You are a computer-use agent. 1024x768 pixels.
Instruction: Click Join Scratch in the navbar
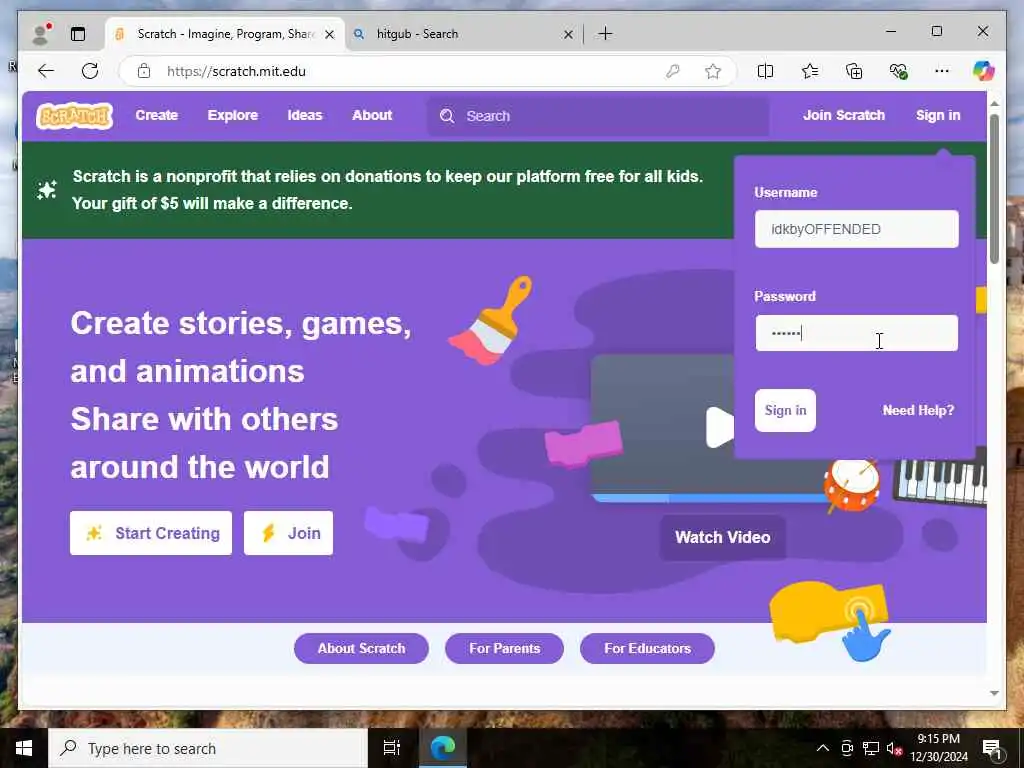coord(844,116)
